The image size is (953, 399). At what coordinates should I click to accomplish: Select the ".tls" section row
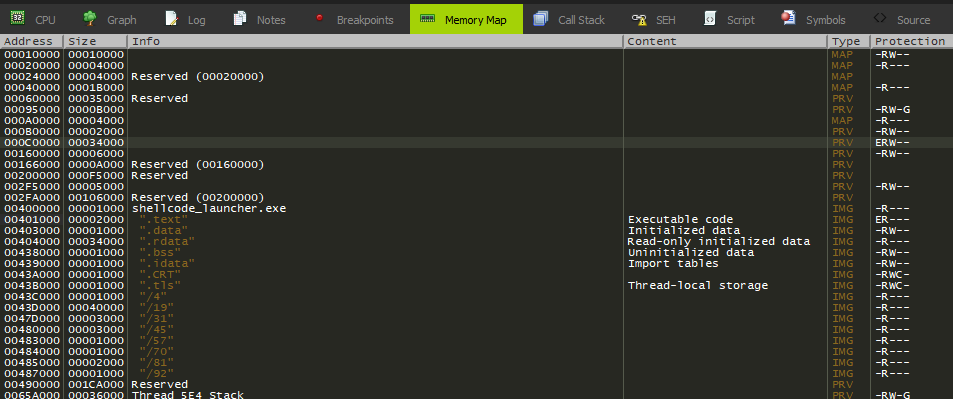pos(476,285)
